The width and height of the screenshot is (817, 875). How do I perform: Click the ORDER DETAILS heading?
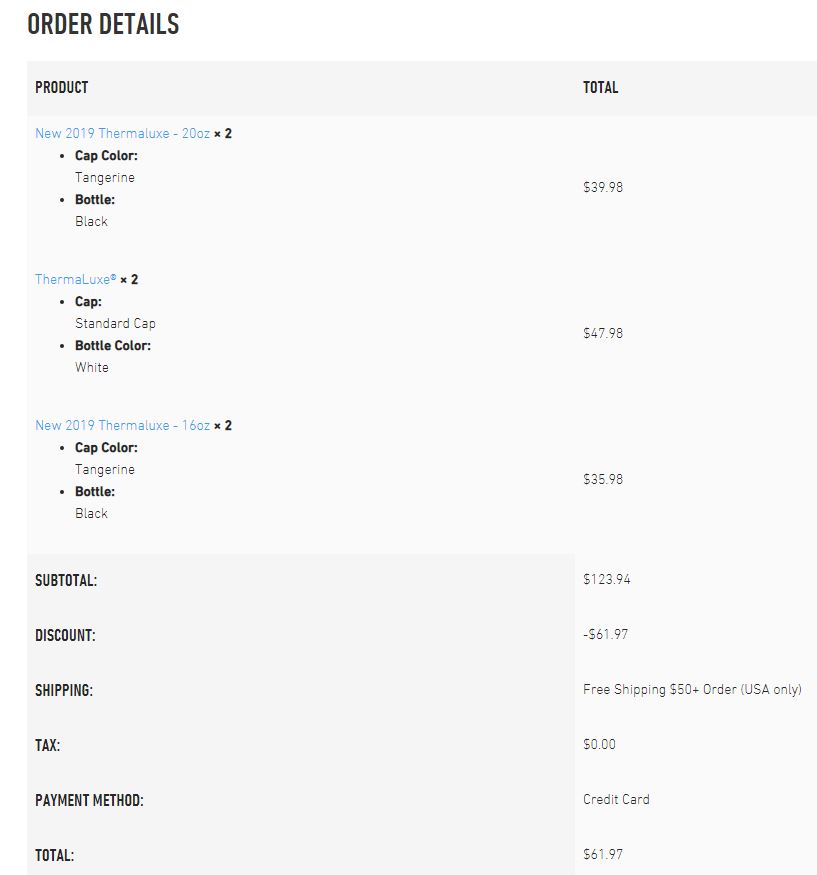[x=103, y=24]
